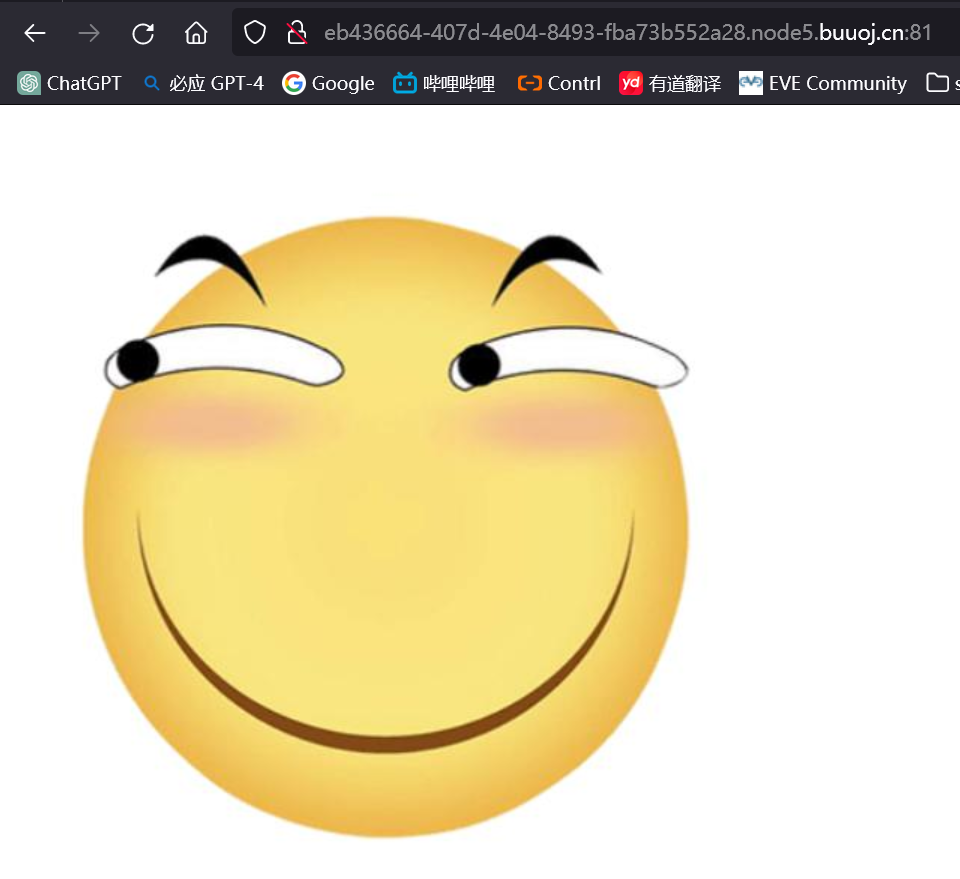Click the forward navigation arrow
This screenshot has width=960, height=879.
click(89, 33)
